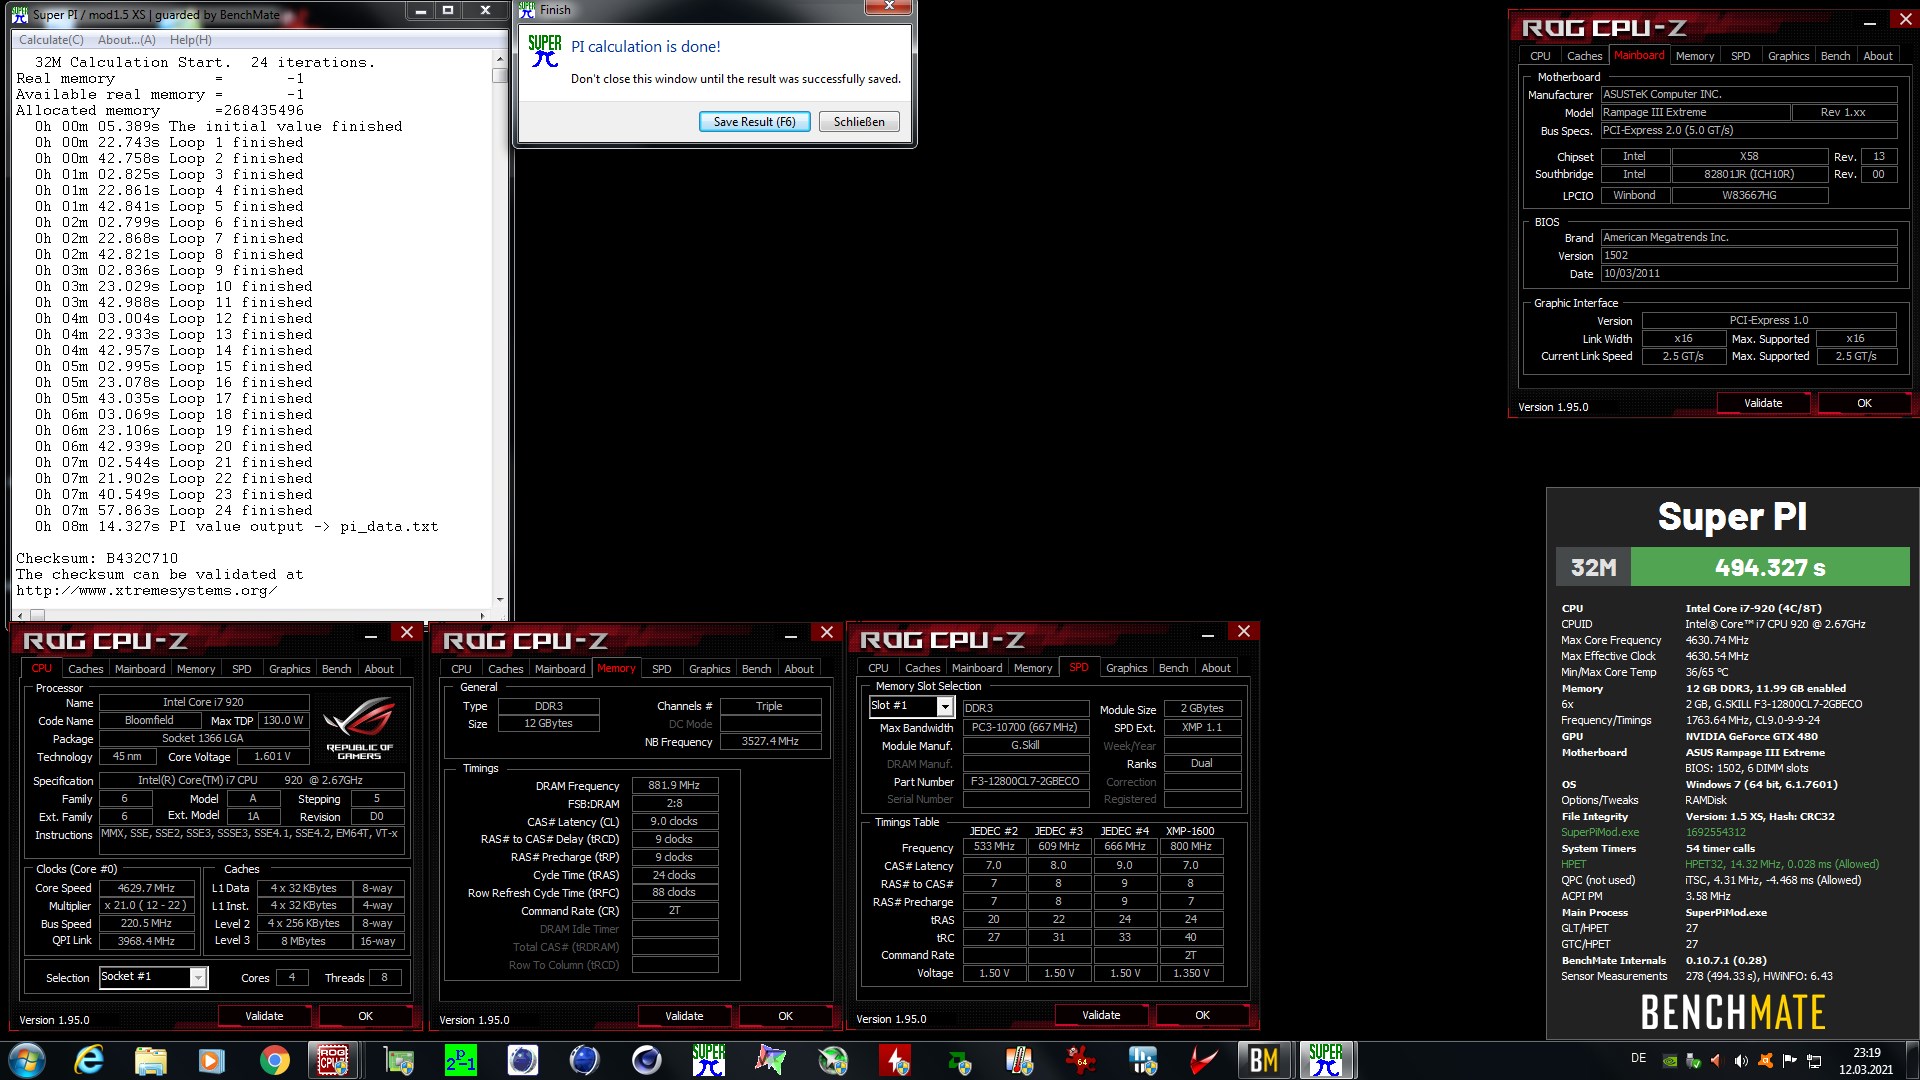This screenshot has height=1080, width=1920.
Task: Open Avast antivirus tray icon
Action: coord(1766,1061)
